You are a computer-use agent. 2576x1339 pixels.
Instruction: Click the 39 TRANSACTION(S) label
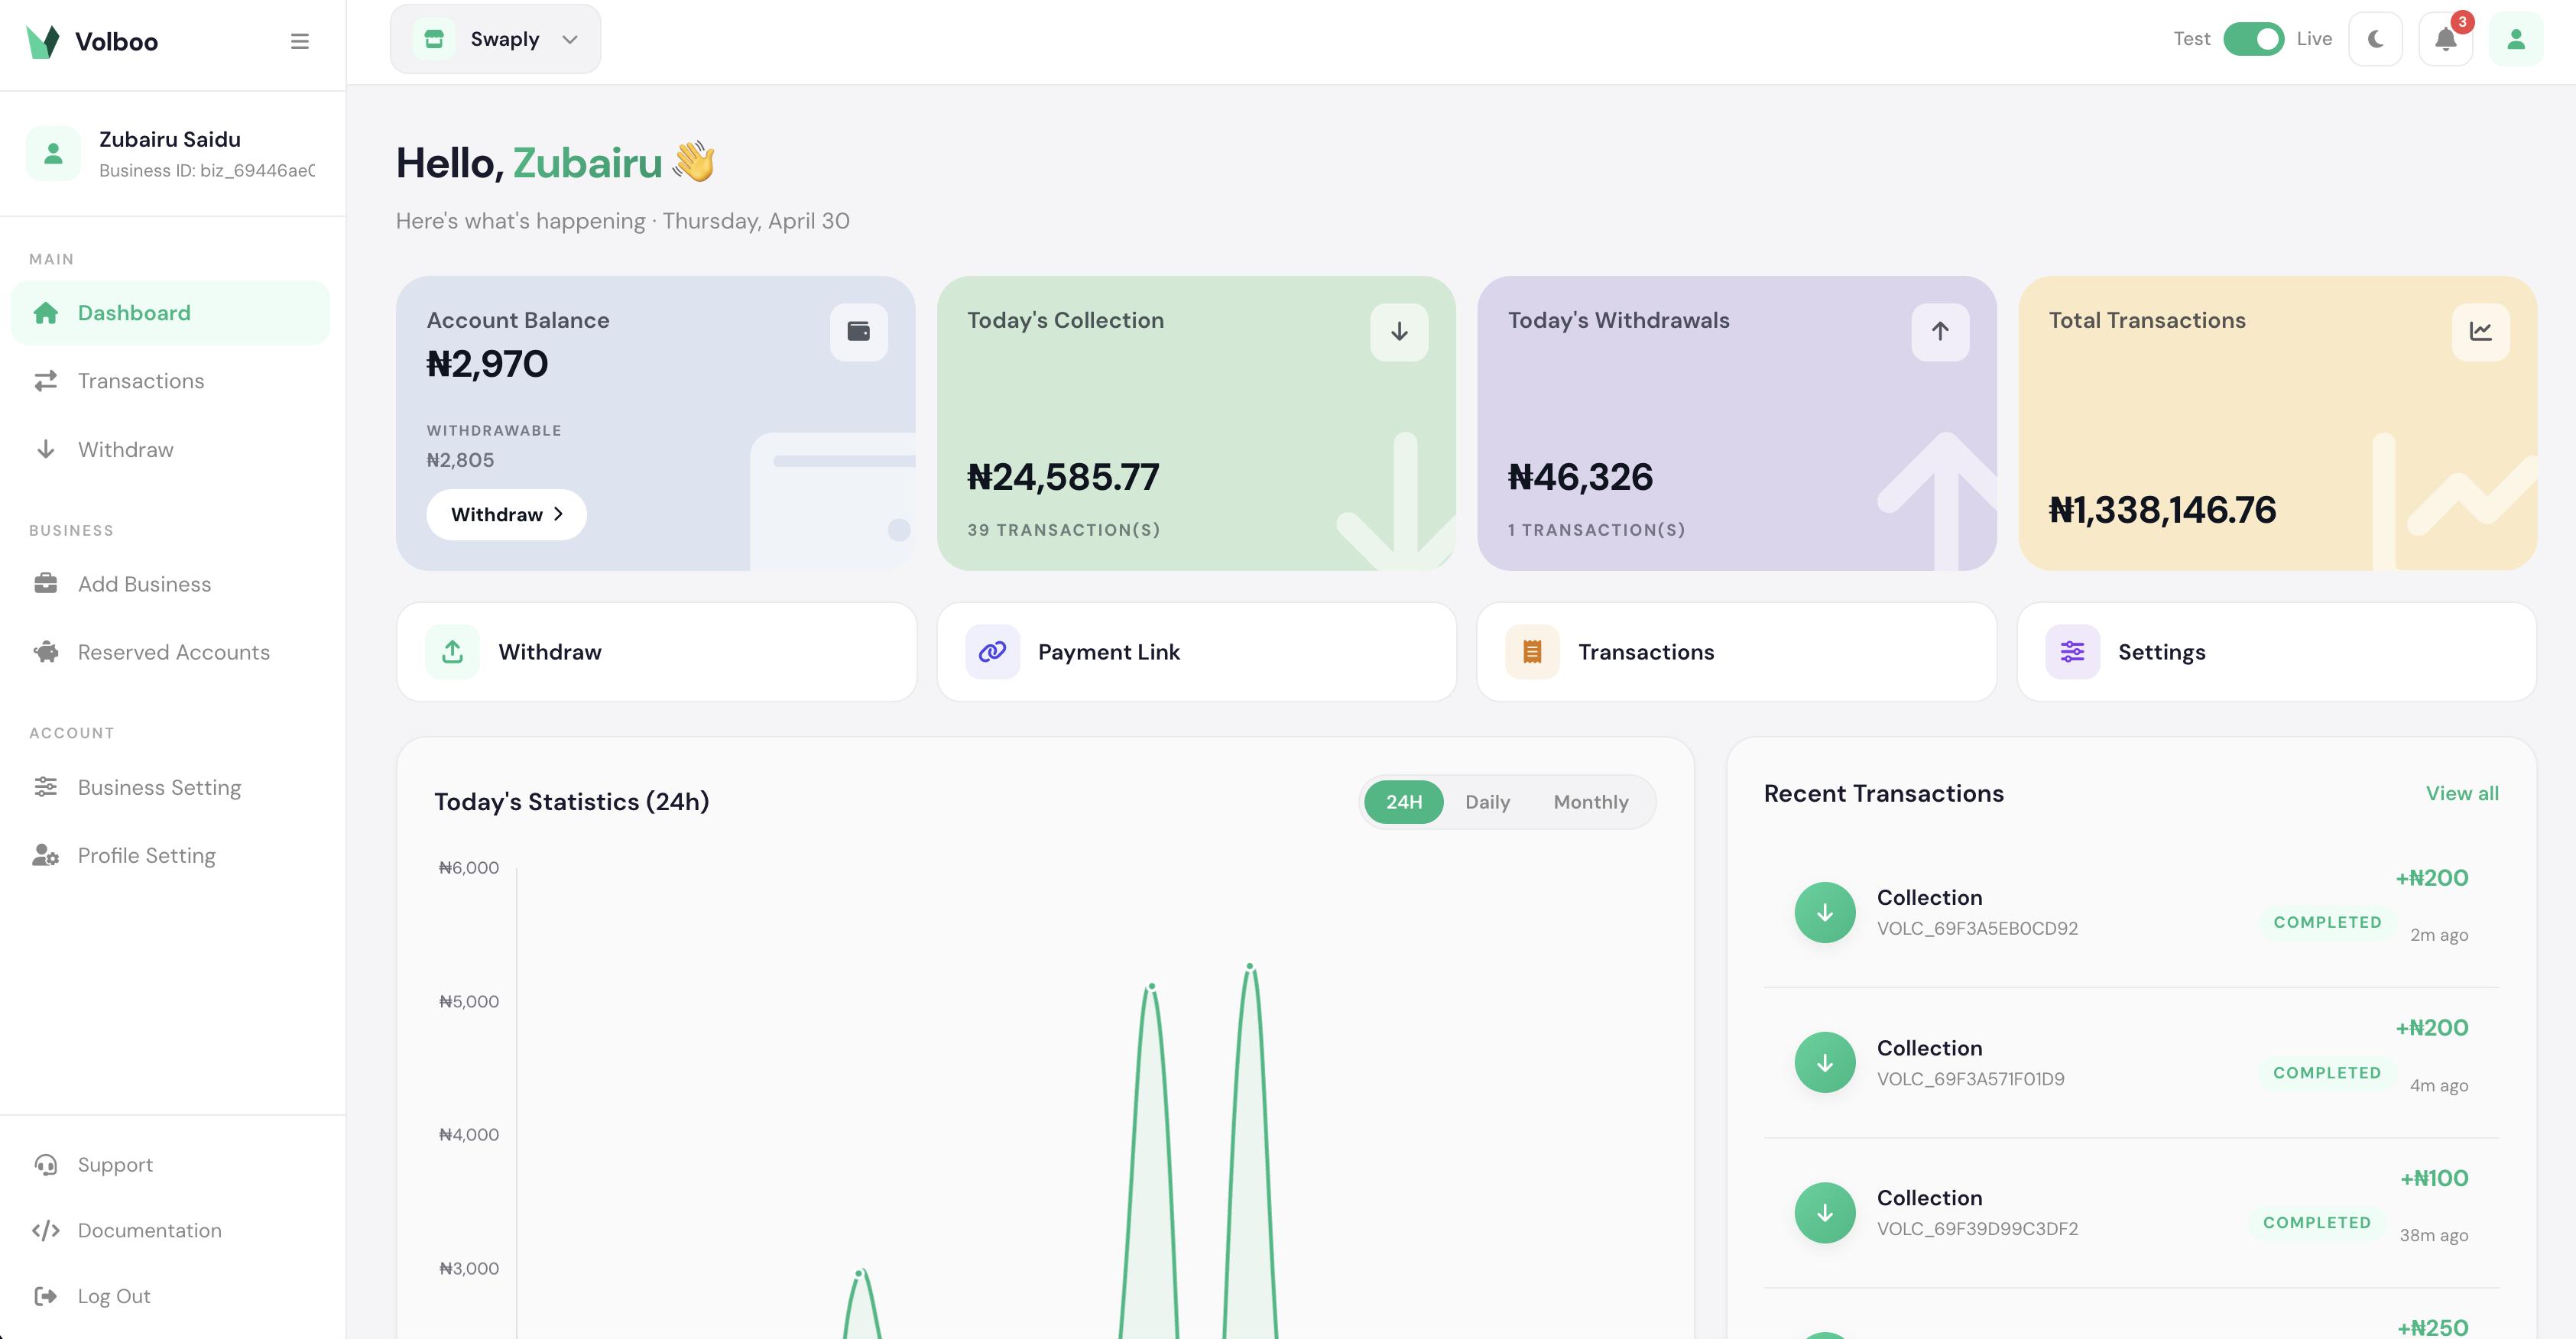click(1064, 530)
